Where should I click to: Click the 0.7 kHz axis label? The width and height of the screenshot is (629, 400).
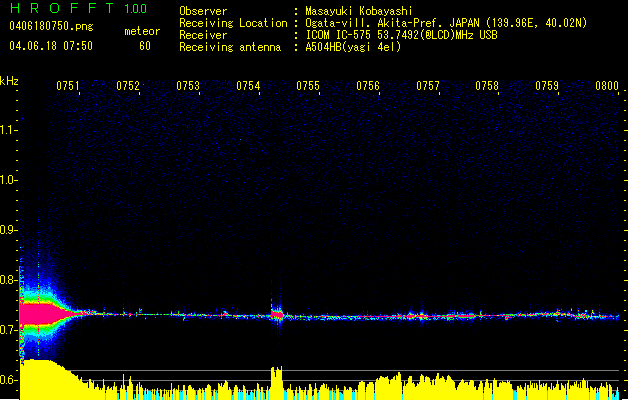pos(8,330)
